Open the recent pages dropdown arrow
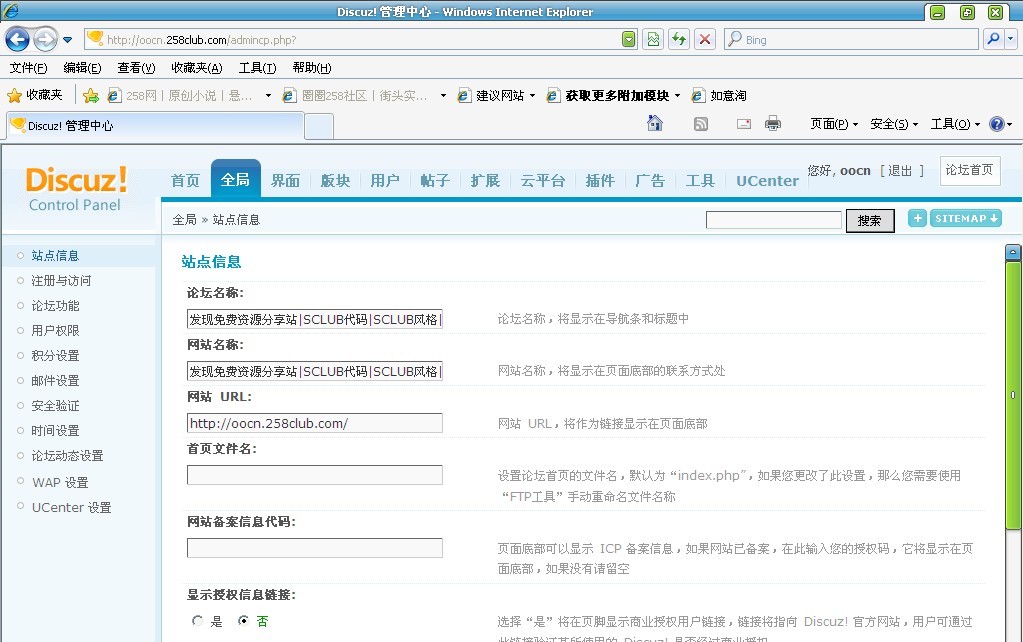Viewport: 1023px width, 642px height. pos(67,40)
